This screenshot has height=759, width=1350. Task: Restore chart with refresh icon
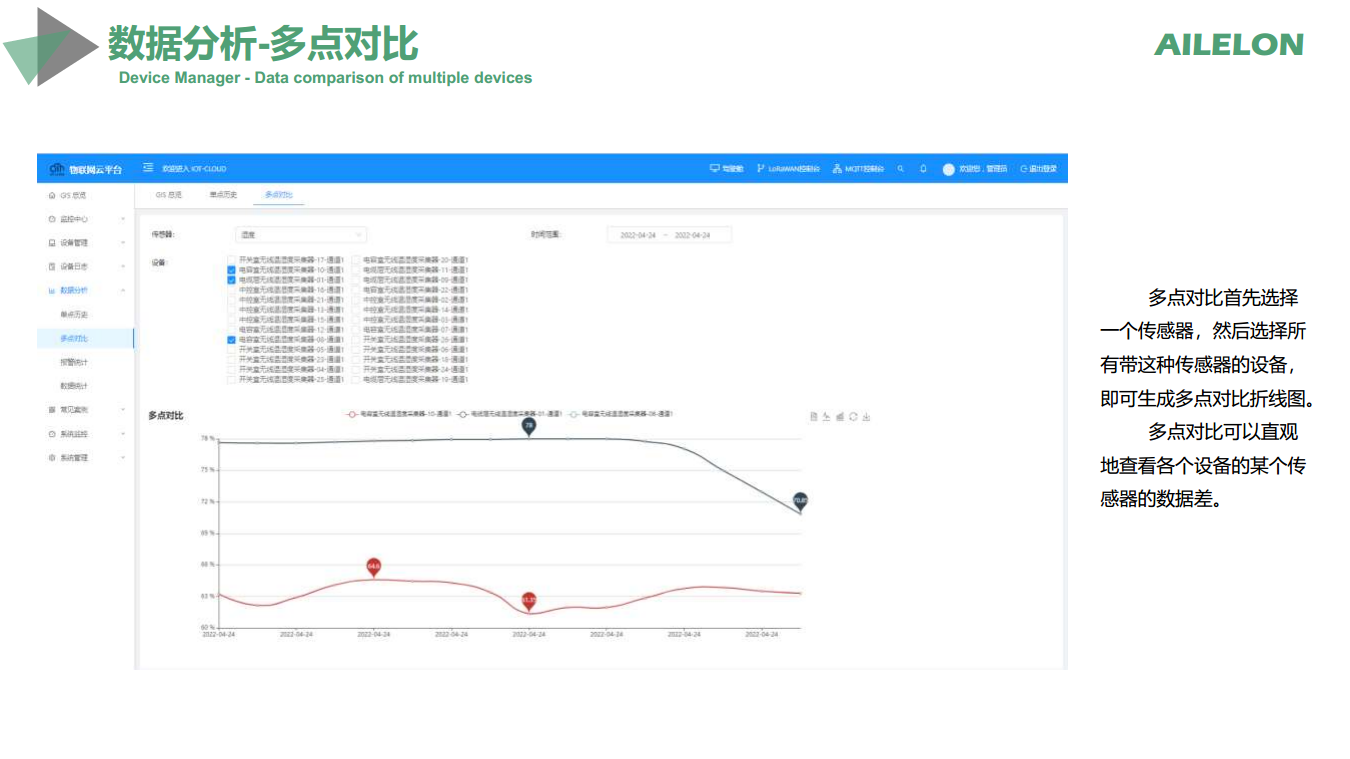[x=853, y=416]
